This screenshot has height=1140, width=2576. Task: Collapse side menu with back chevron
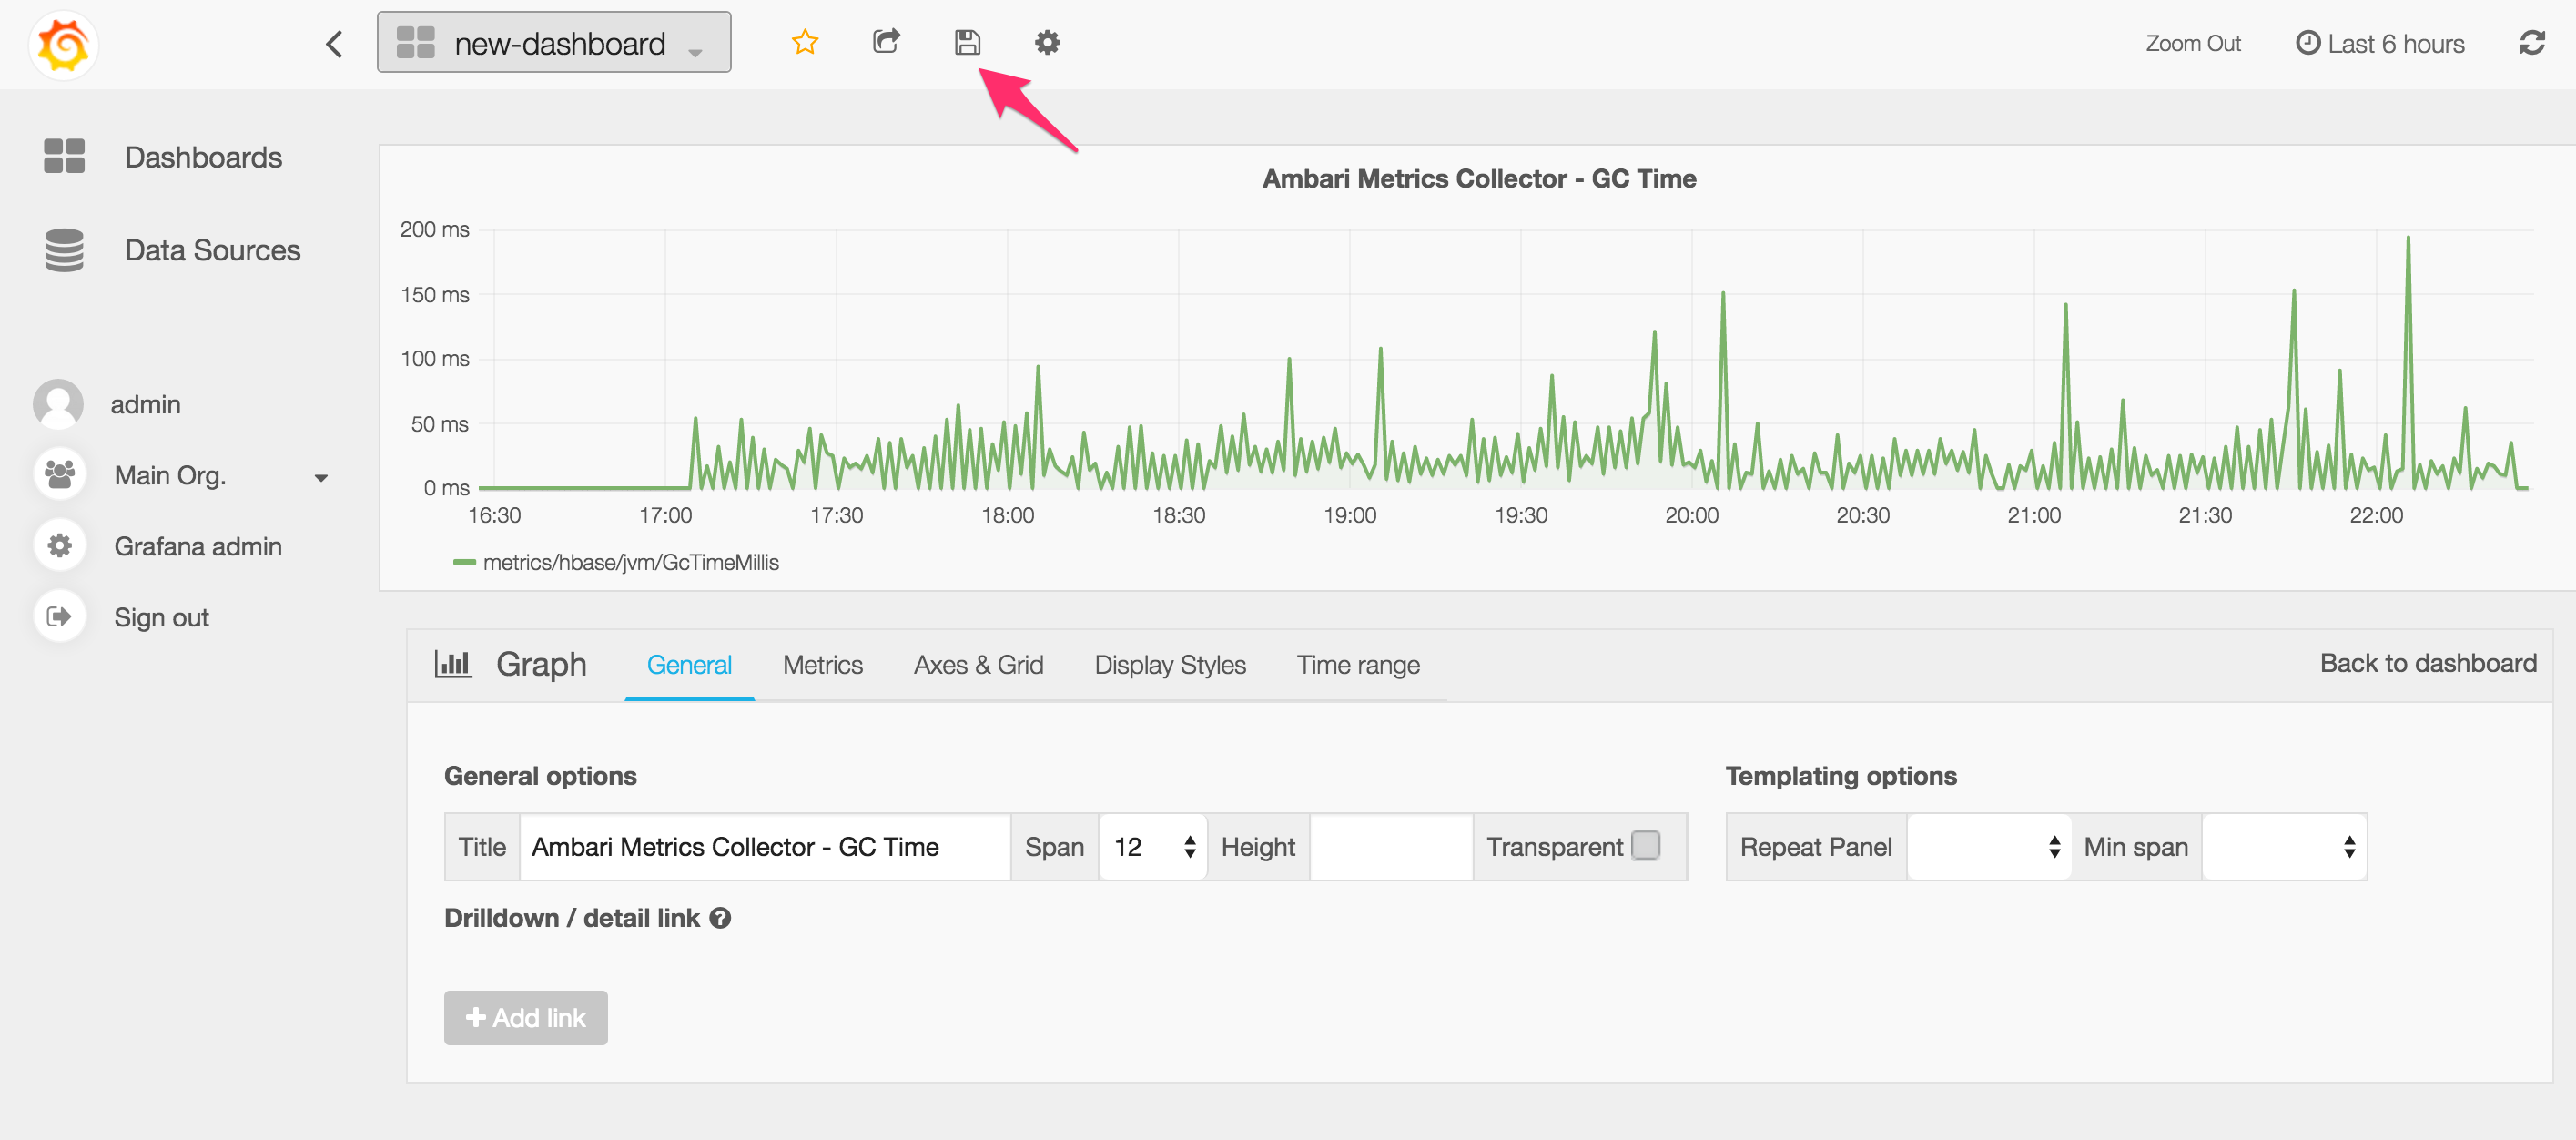(335, 44)
